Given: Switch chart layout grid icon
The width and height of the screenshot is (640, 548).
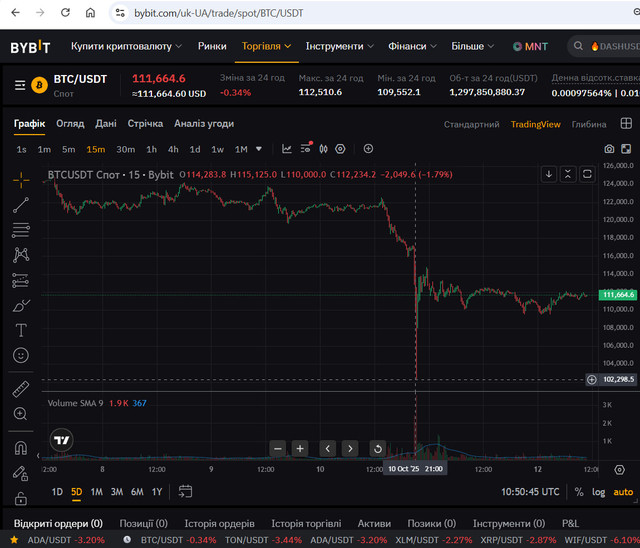Looking at the screenshot, I should coord(626,123).
